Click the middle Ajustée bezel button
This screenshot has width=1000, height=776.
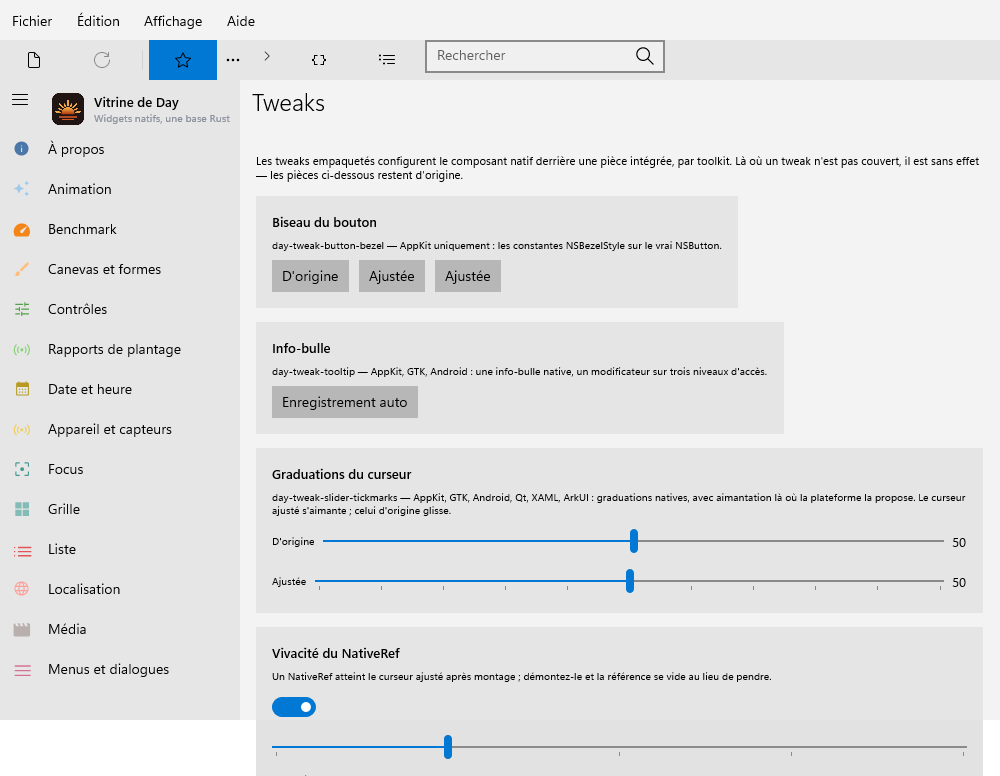392,276
